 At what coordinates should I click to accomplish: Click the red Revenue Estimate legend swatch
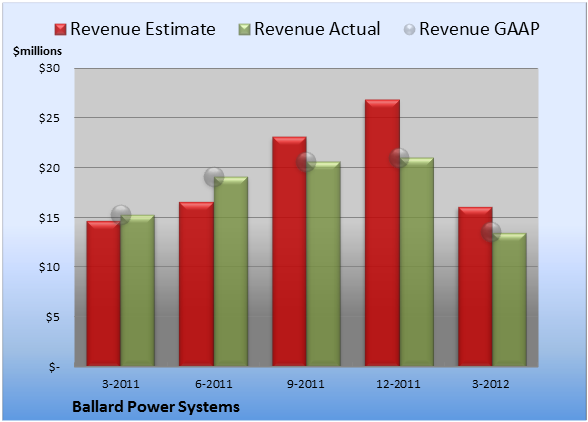point(60,30)
